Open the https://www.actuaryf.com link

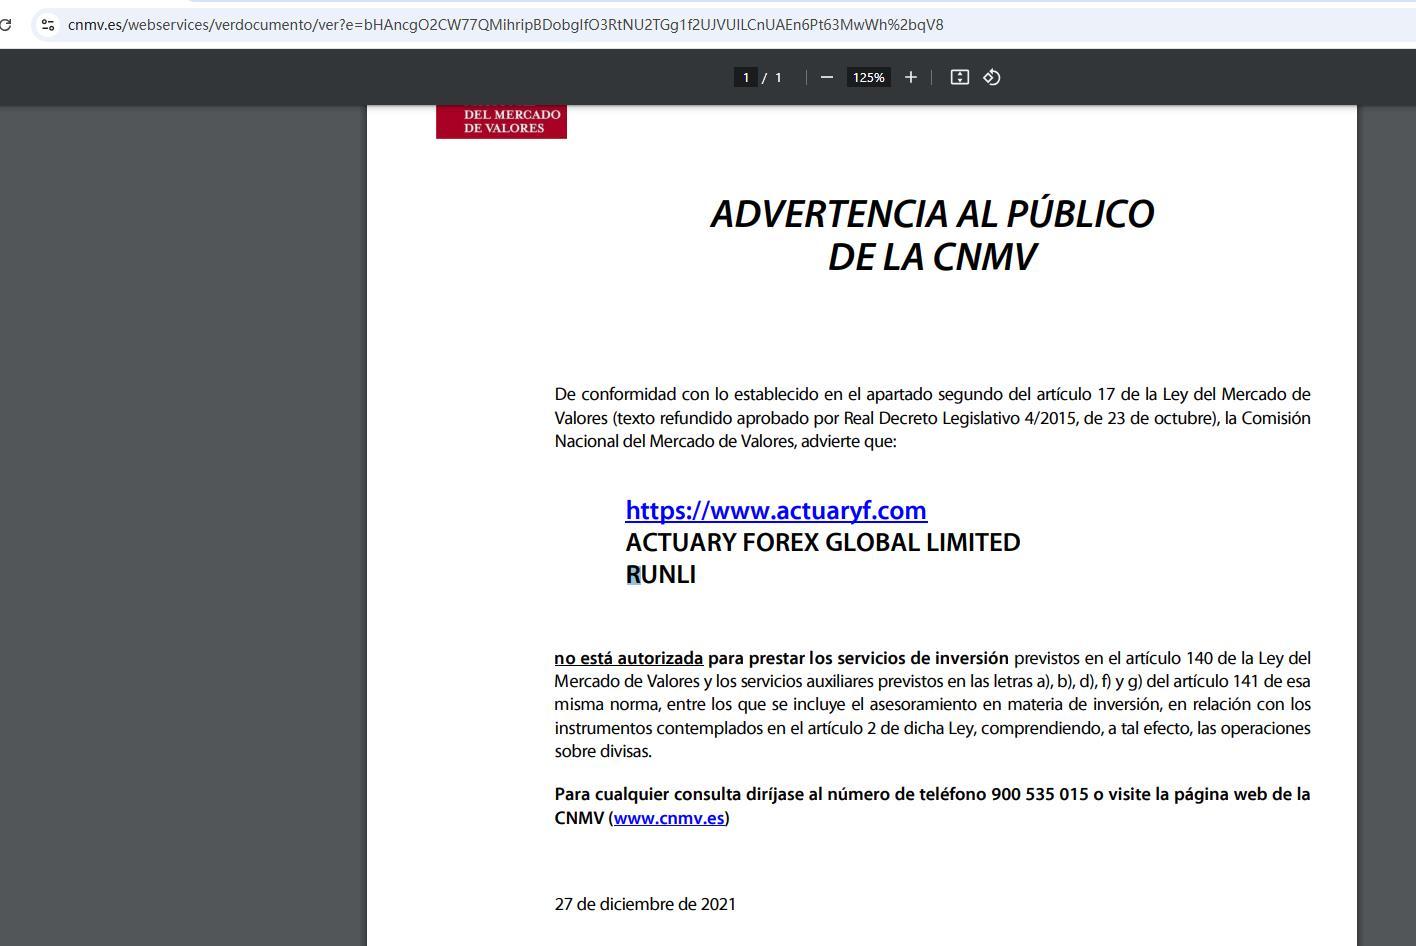coord(775,510)
